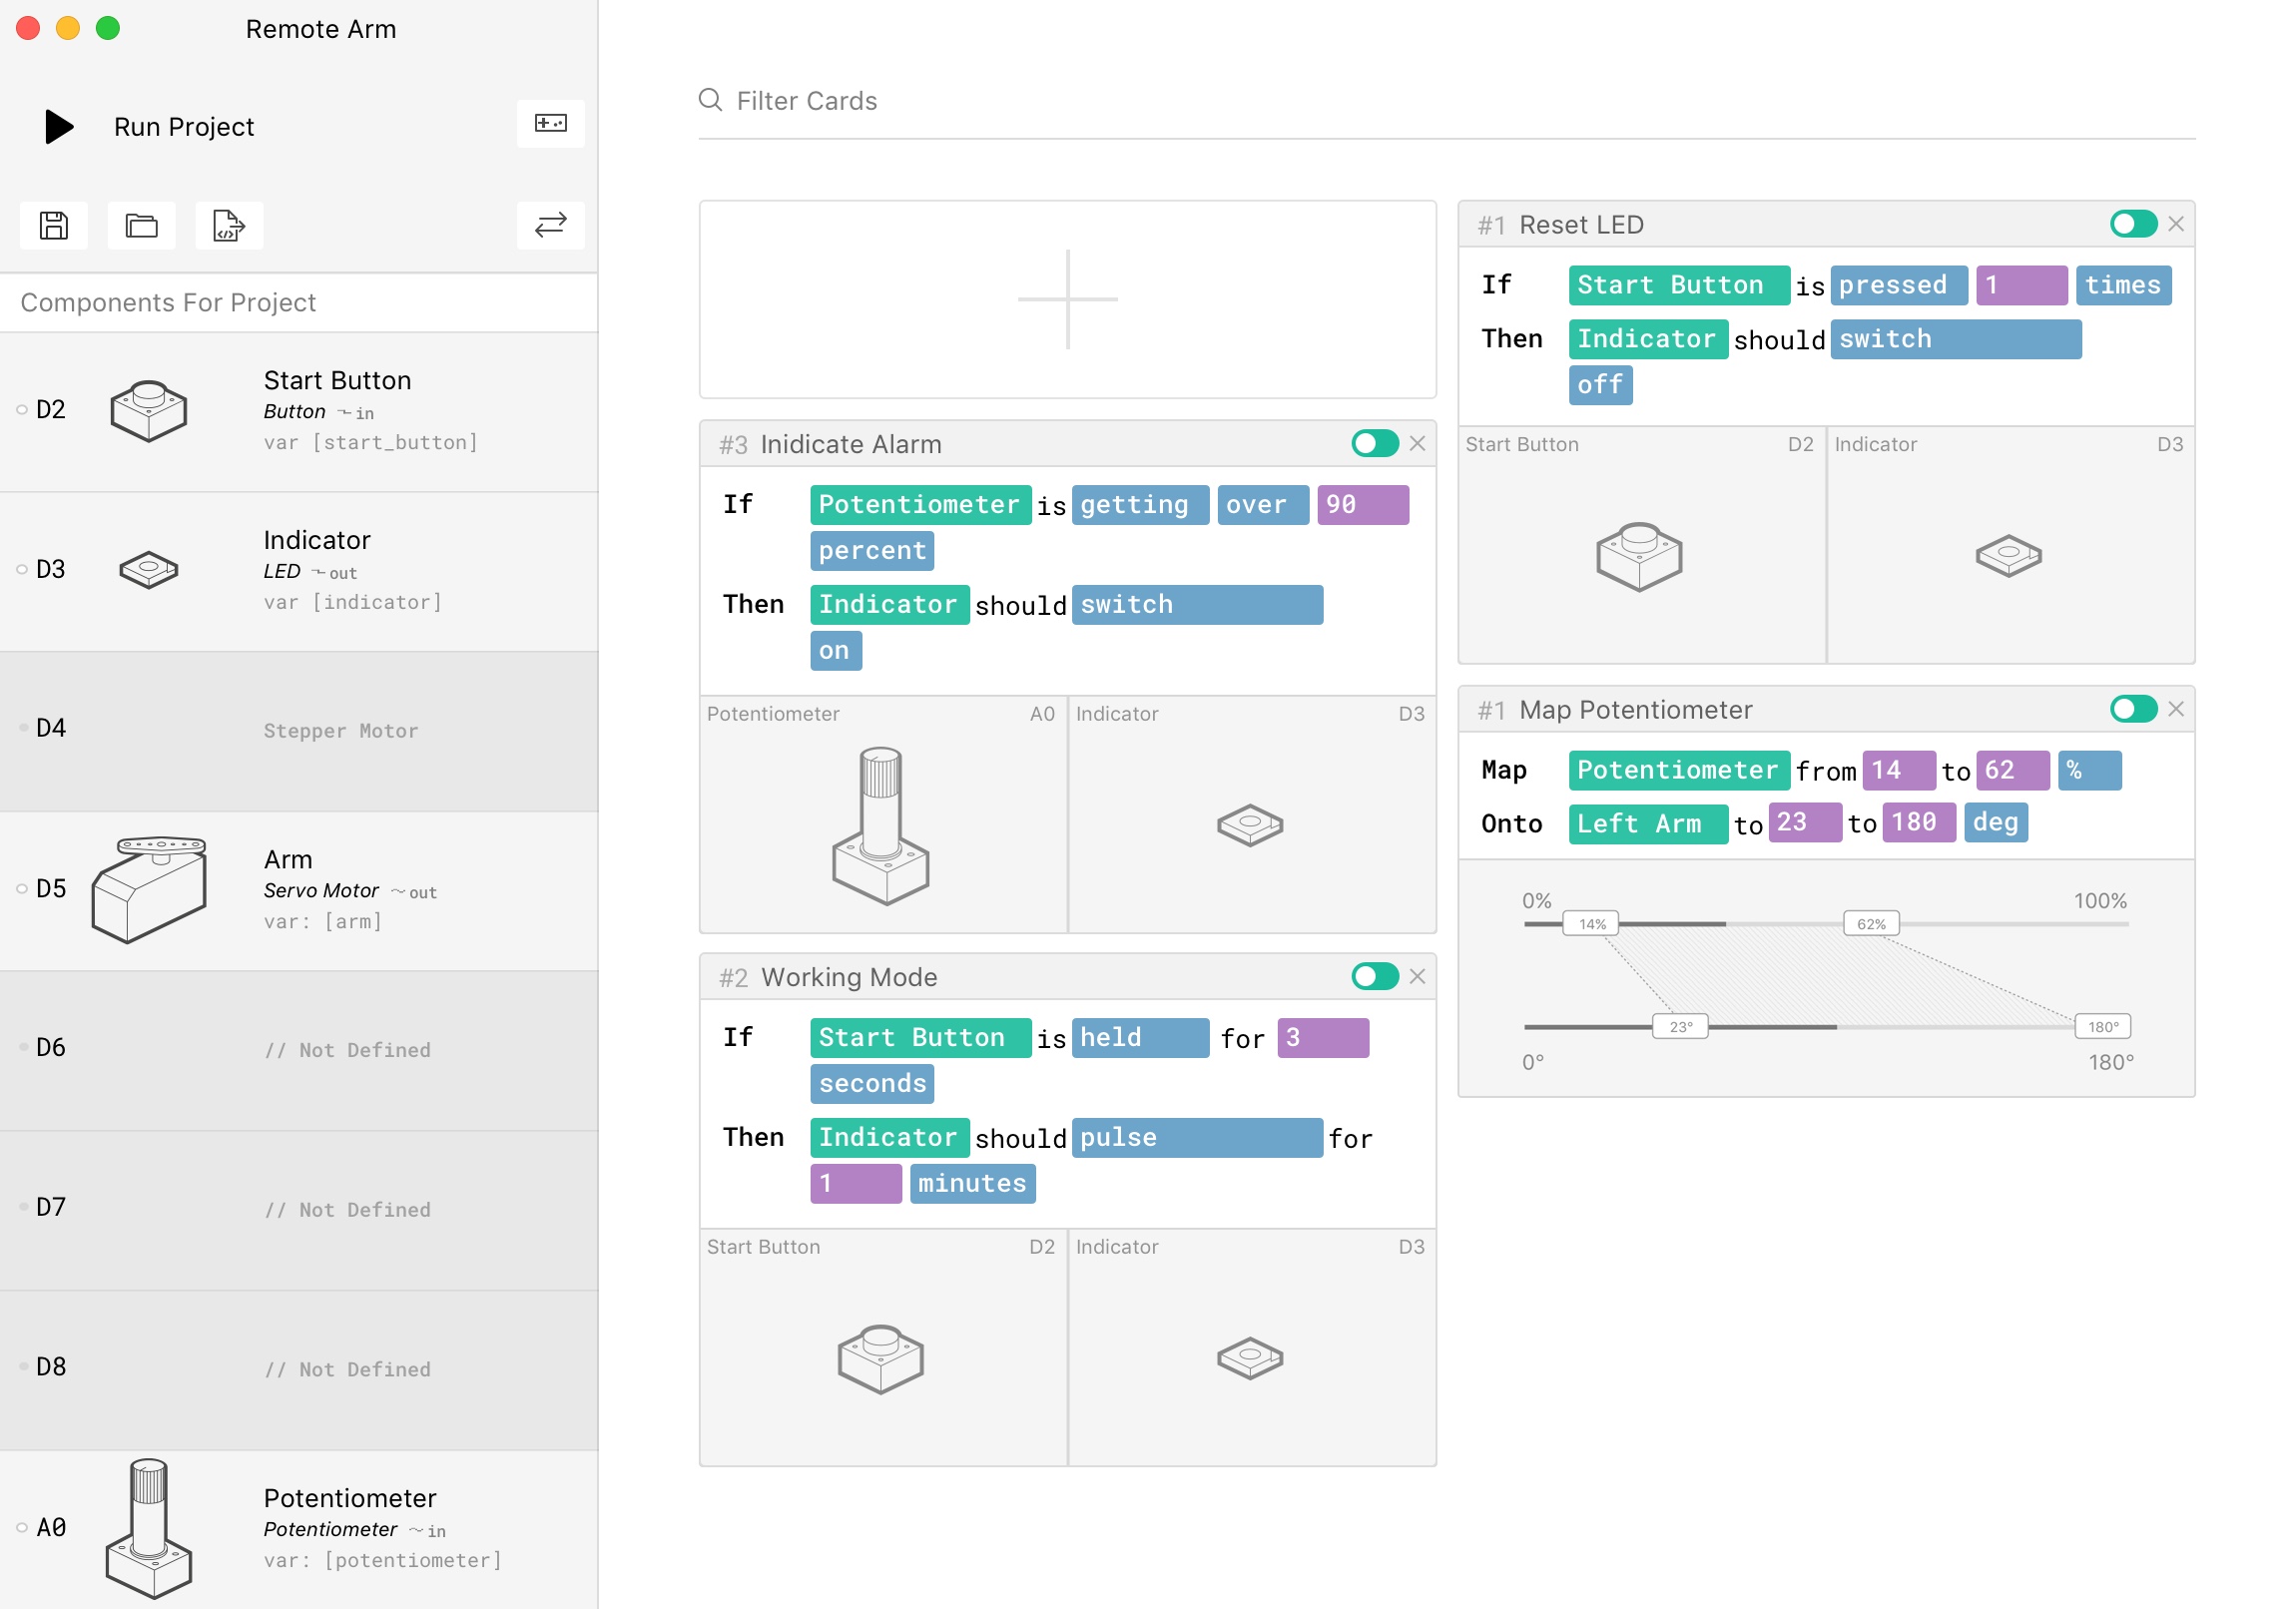Click the Run Project label
Viewport: 2296px width, 1609px height.
pos(184,127)
